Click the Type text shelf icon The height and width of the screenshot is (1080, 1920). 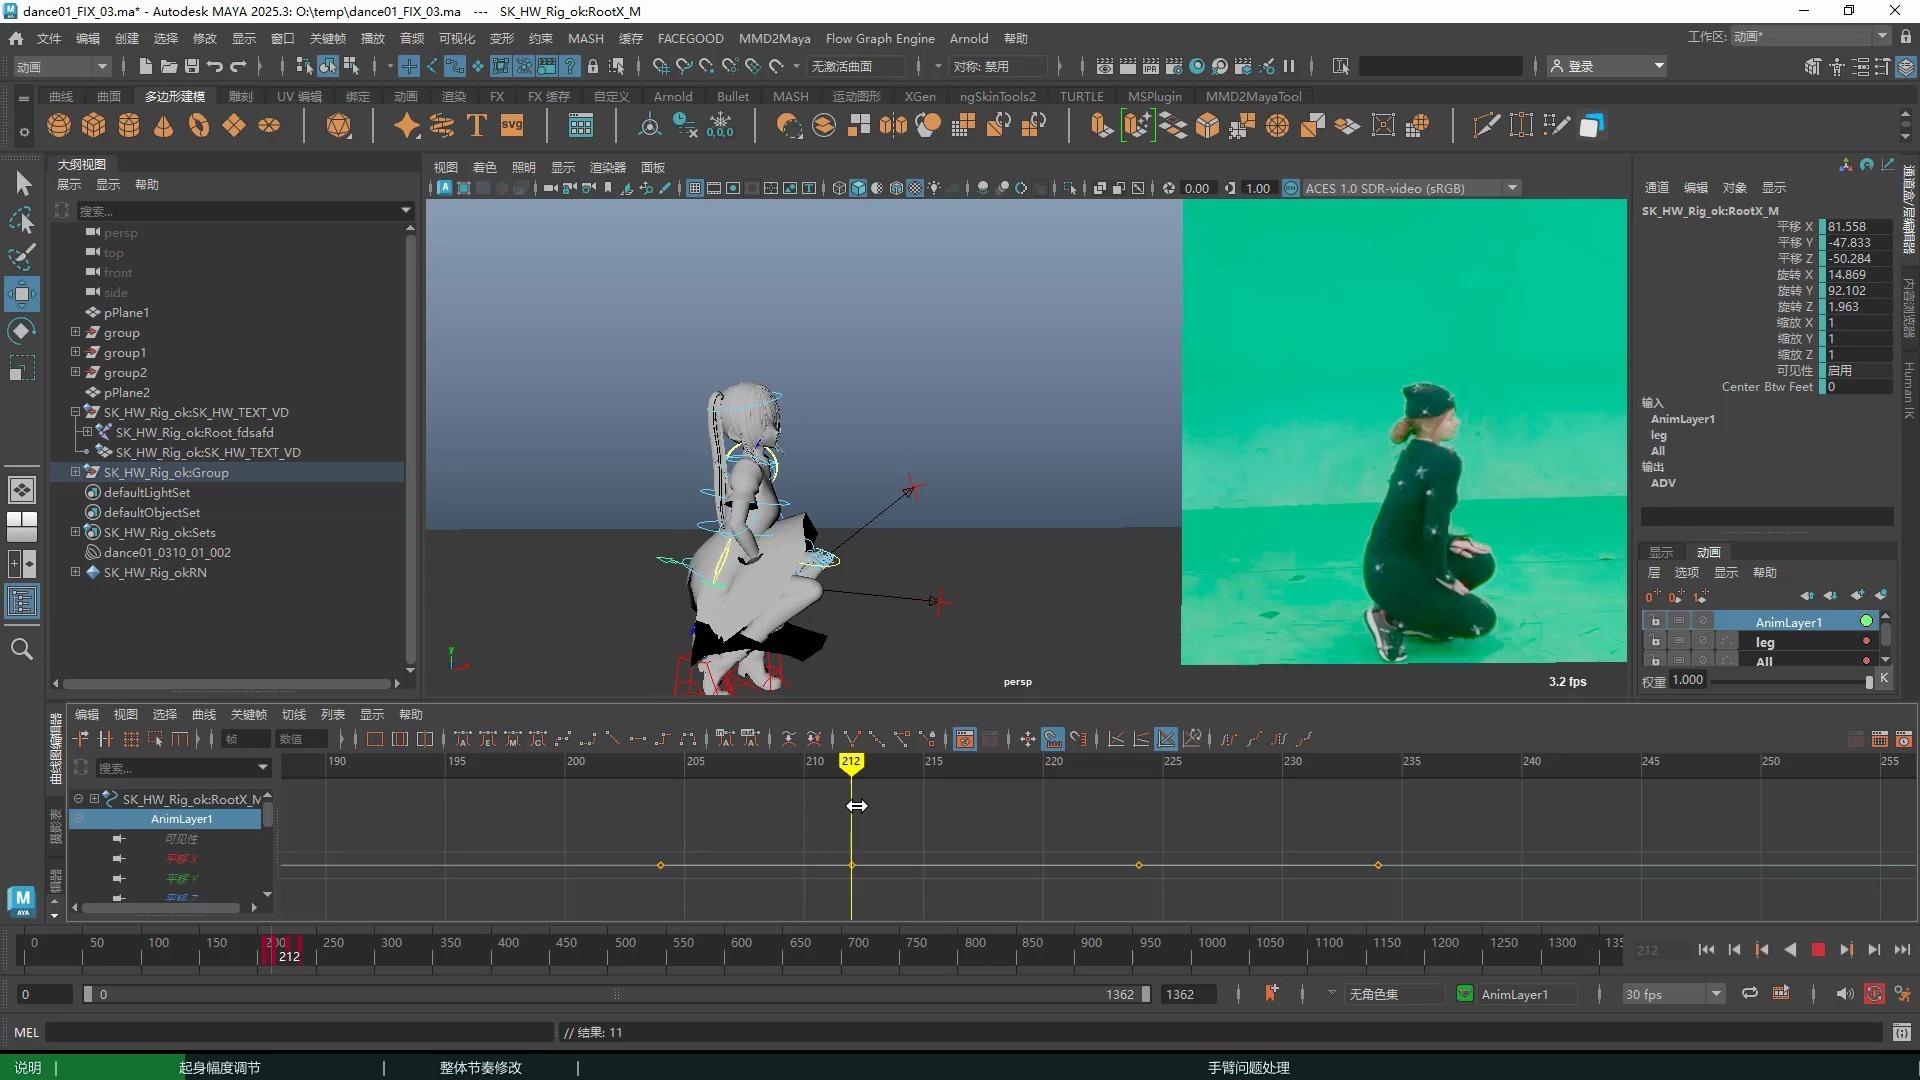click(x=477, y=126)
